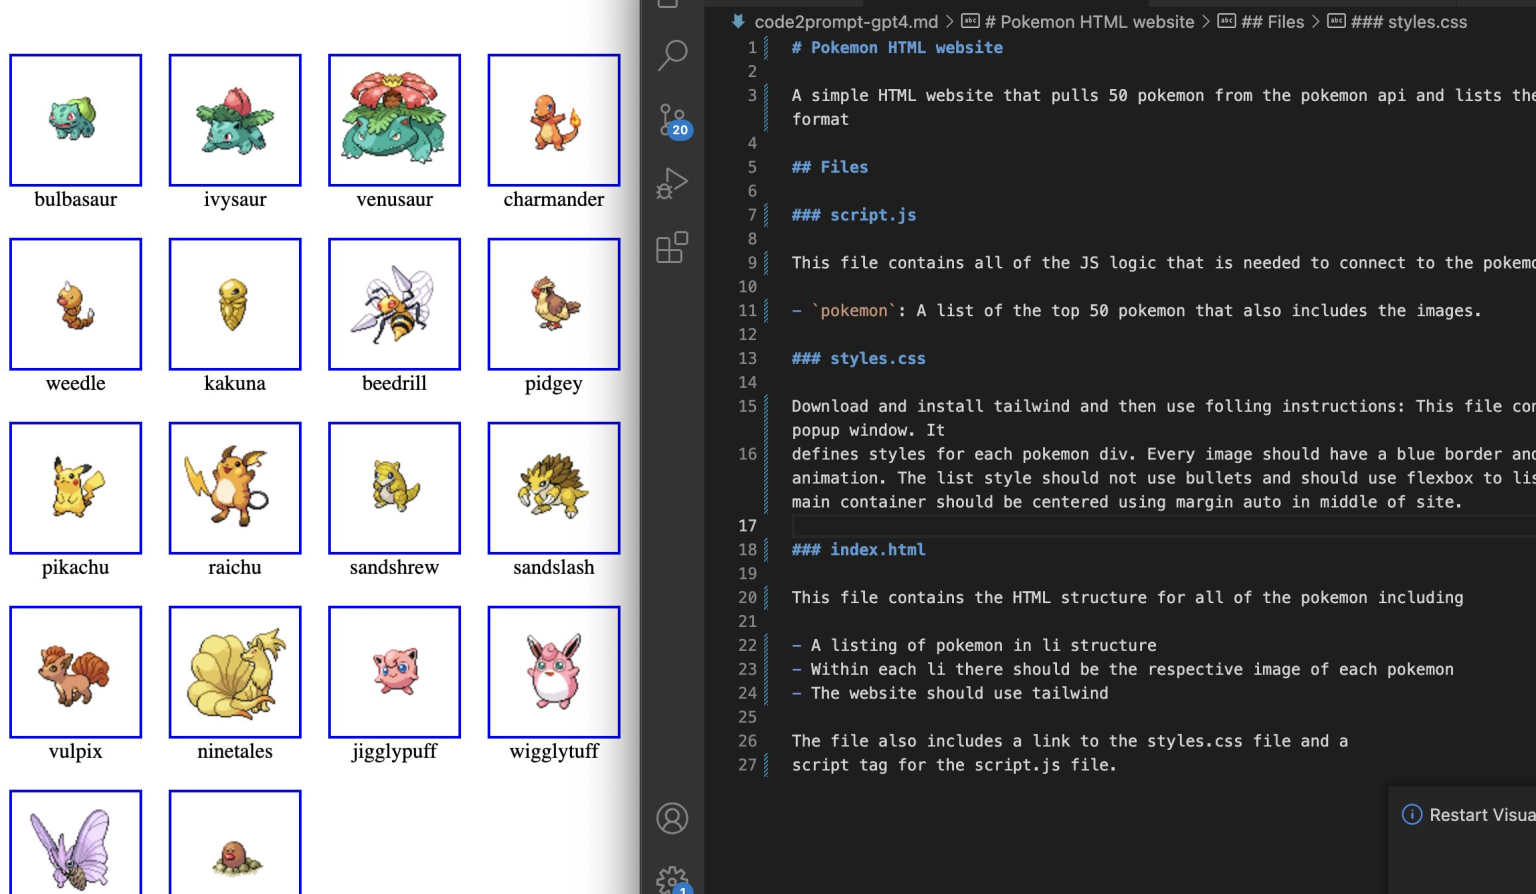Click the info icon on the restart notification

tap(1411, 814)
